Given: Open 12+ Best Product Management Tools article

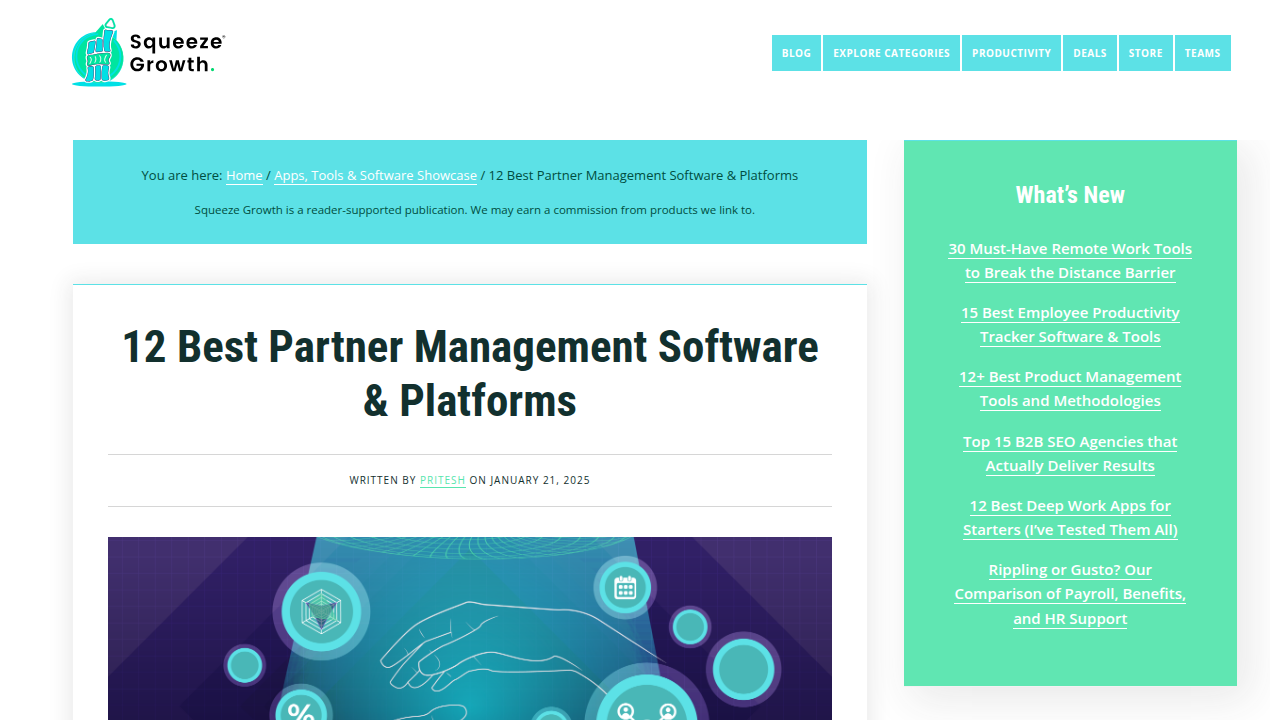Looking at the screenshot, I should [x=1070, y=389].
